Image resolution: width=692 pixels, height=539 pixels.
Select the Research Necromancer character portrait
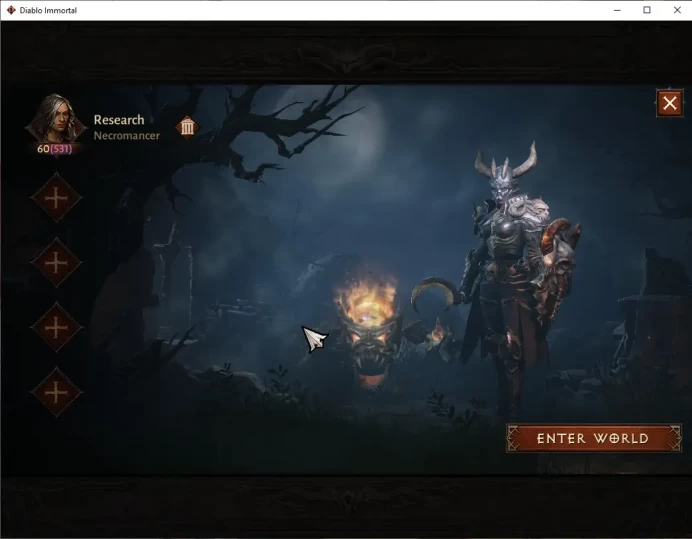[56, 120]
